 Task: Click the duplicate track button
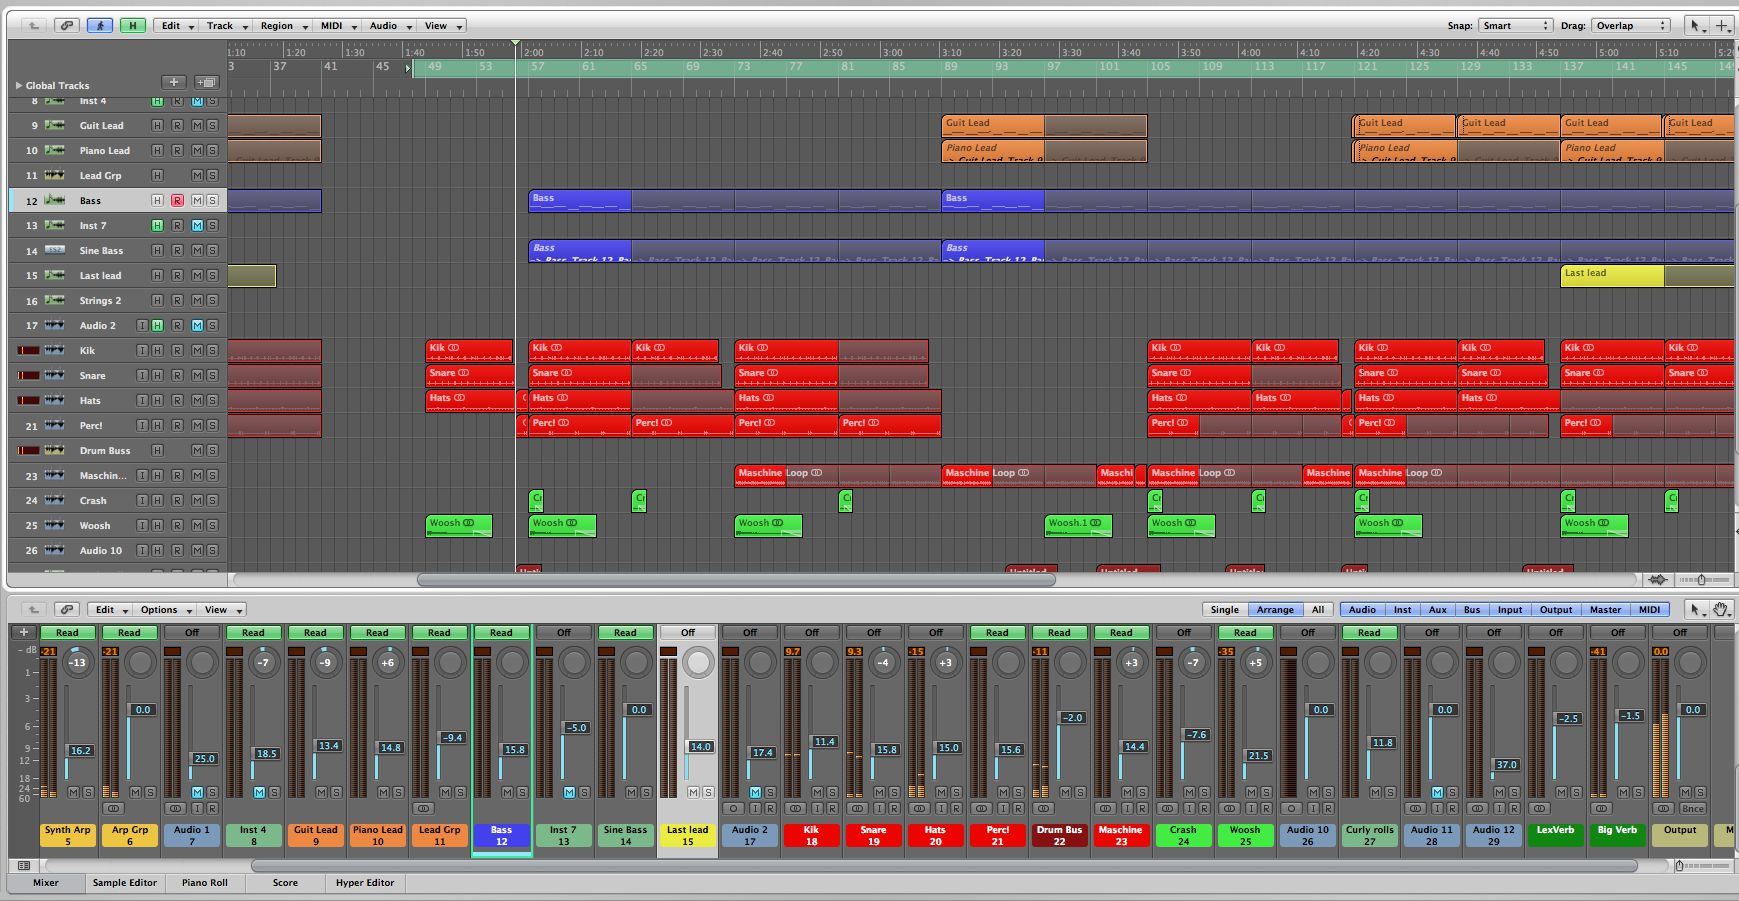[x=207, y=83]
